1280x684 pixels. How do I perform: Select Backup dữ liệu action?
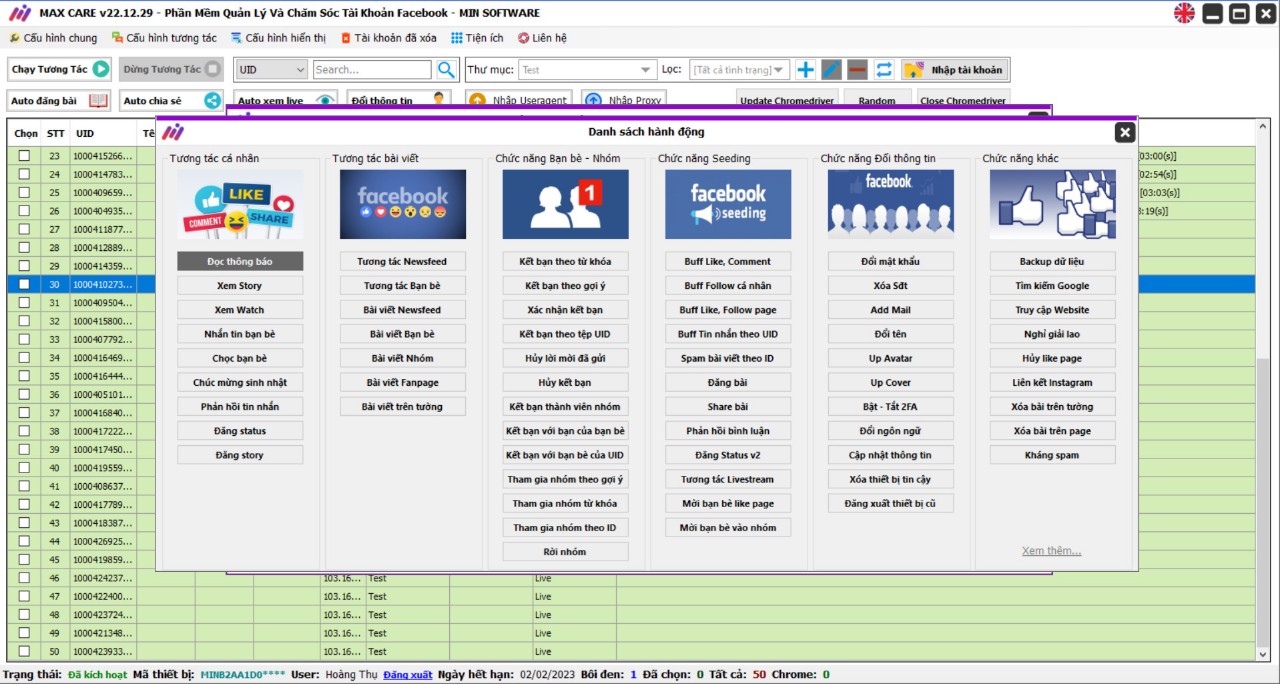(1053, 261)
